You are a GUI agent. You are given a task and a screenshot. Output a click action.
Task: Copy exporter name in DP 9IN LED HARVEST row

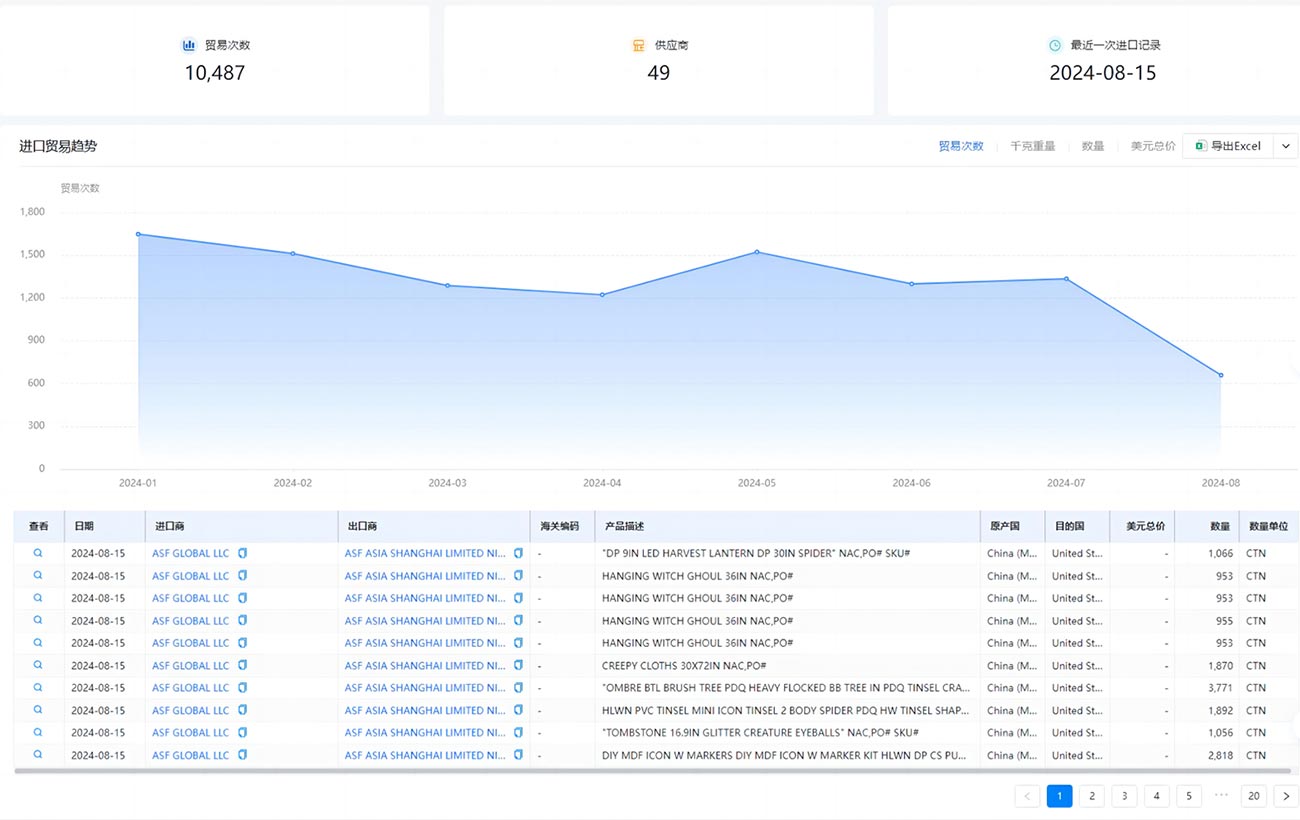point(518,552)
